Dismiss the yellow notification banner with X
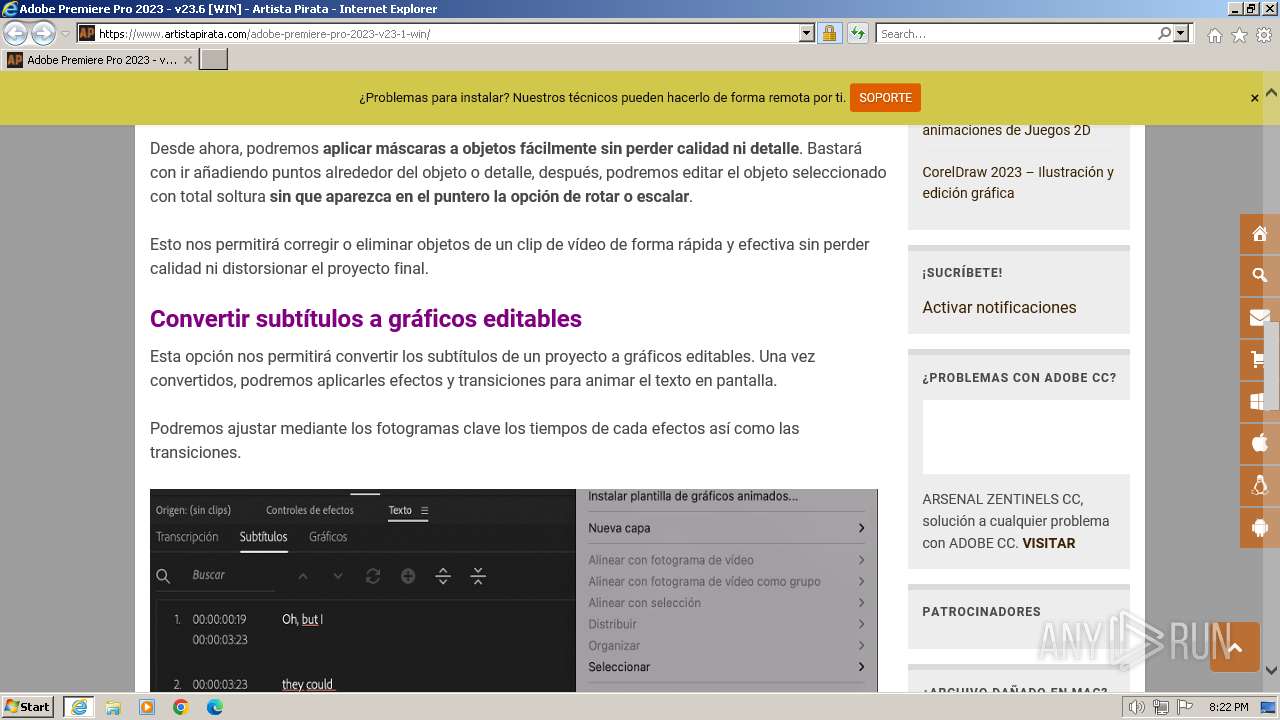 click(x=1254, y=98)
